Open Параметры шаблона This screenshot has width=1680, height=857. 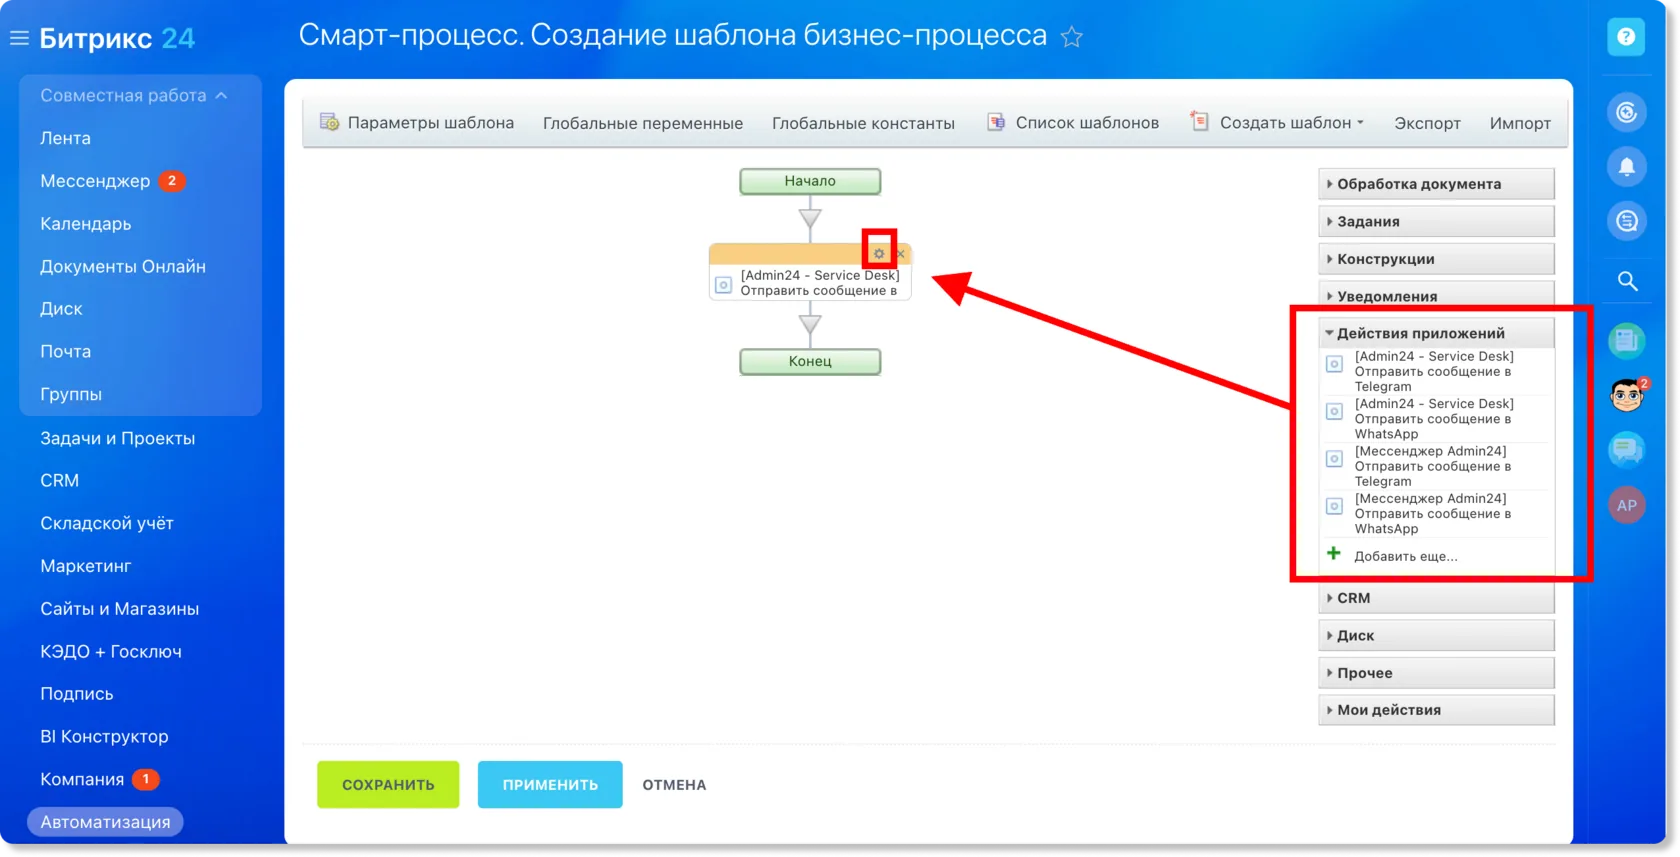(x=417, y=123)
